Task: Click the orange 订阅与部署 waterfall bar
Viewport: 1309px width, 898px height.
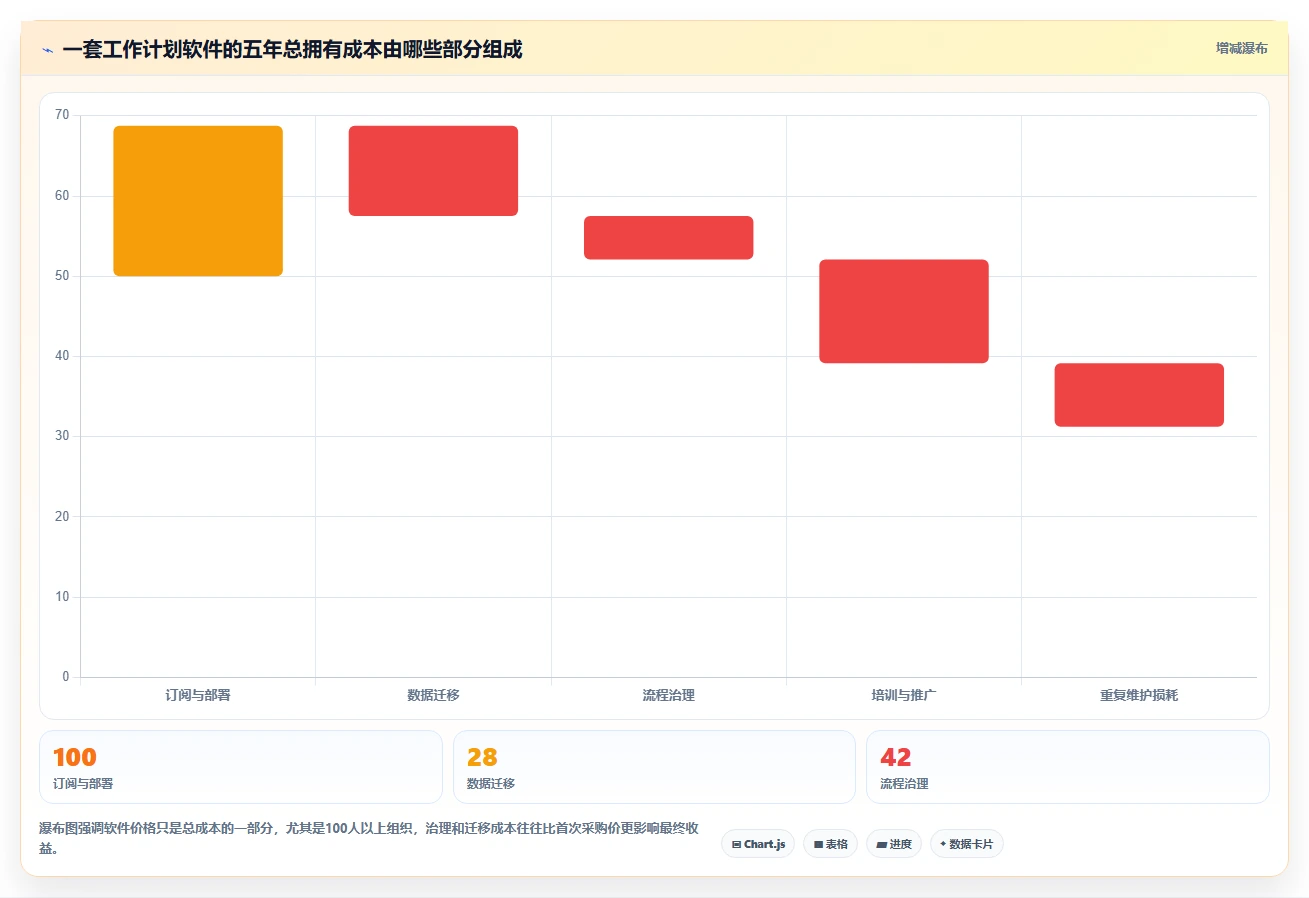Action: [x=198, y=201]
